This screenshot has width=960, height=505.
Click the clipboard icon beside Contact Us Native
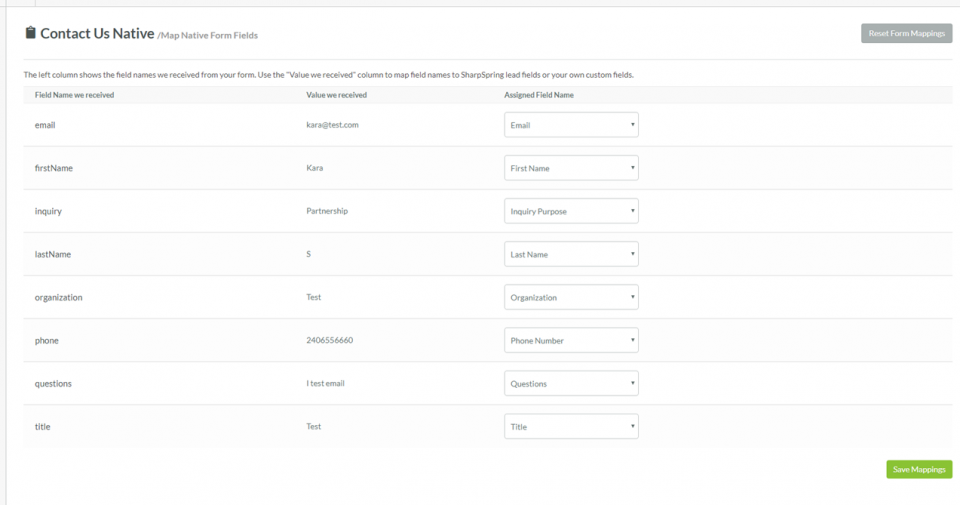point(30,33)
